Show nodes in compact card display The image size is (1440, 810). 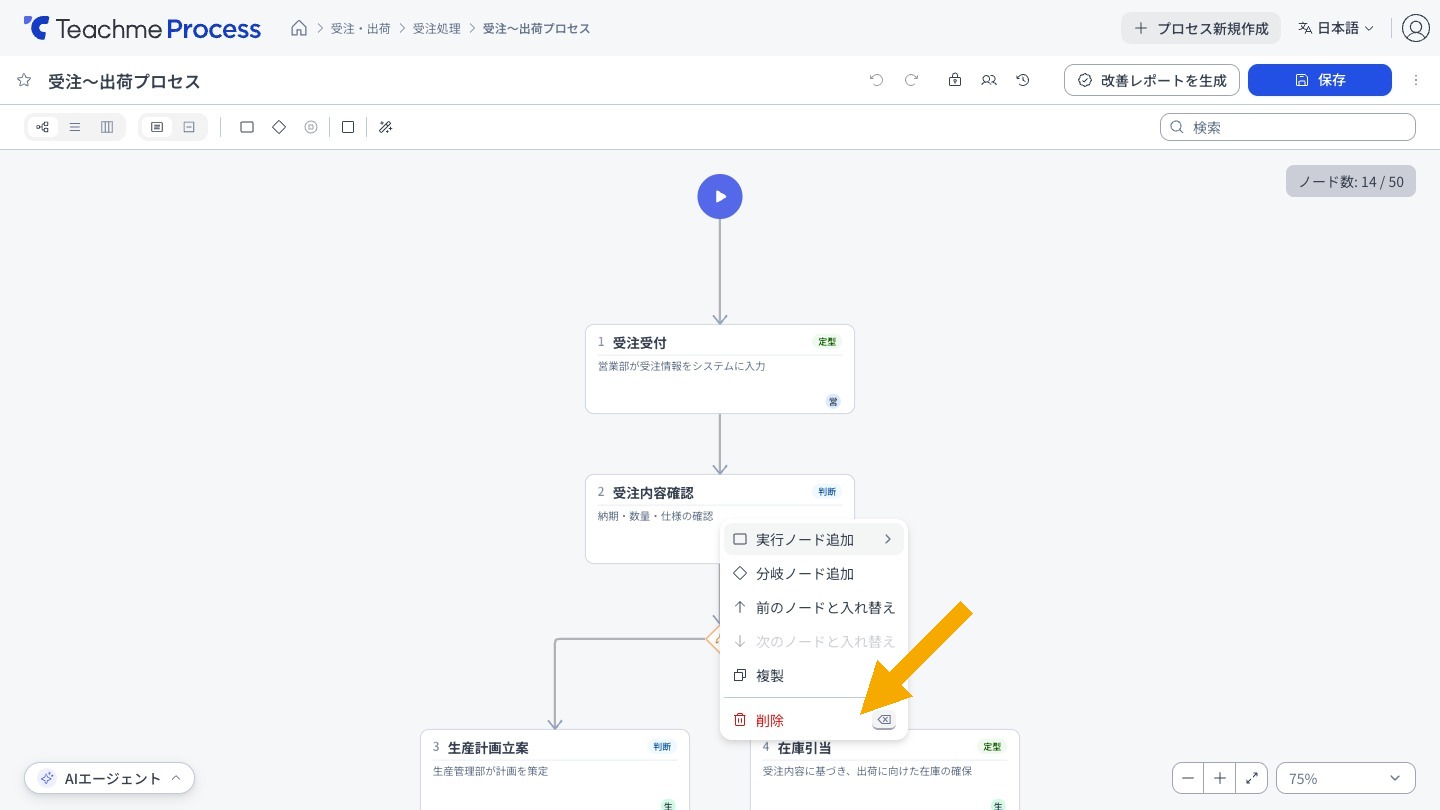189,127
